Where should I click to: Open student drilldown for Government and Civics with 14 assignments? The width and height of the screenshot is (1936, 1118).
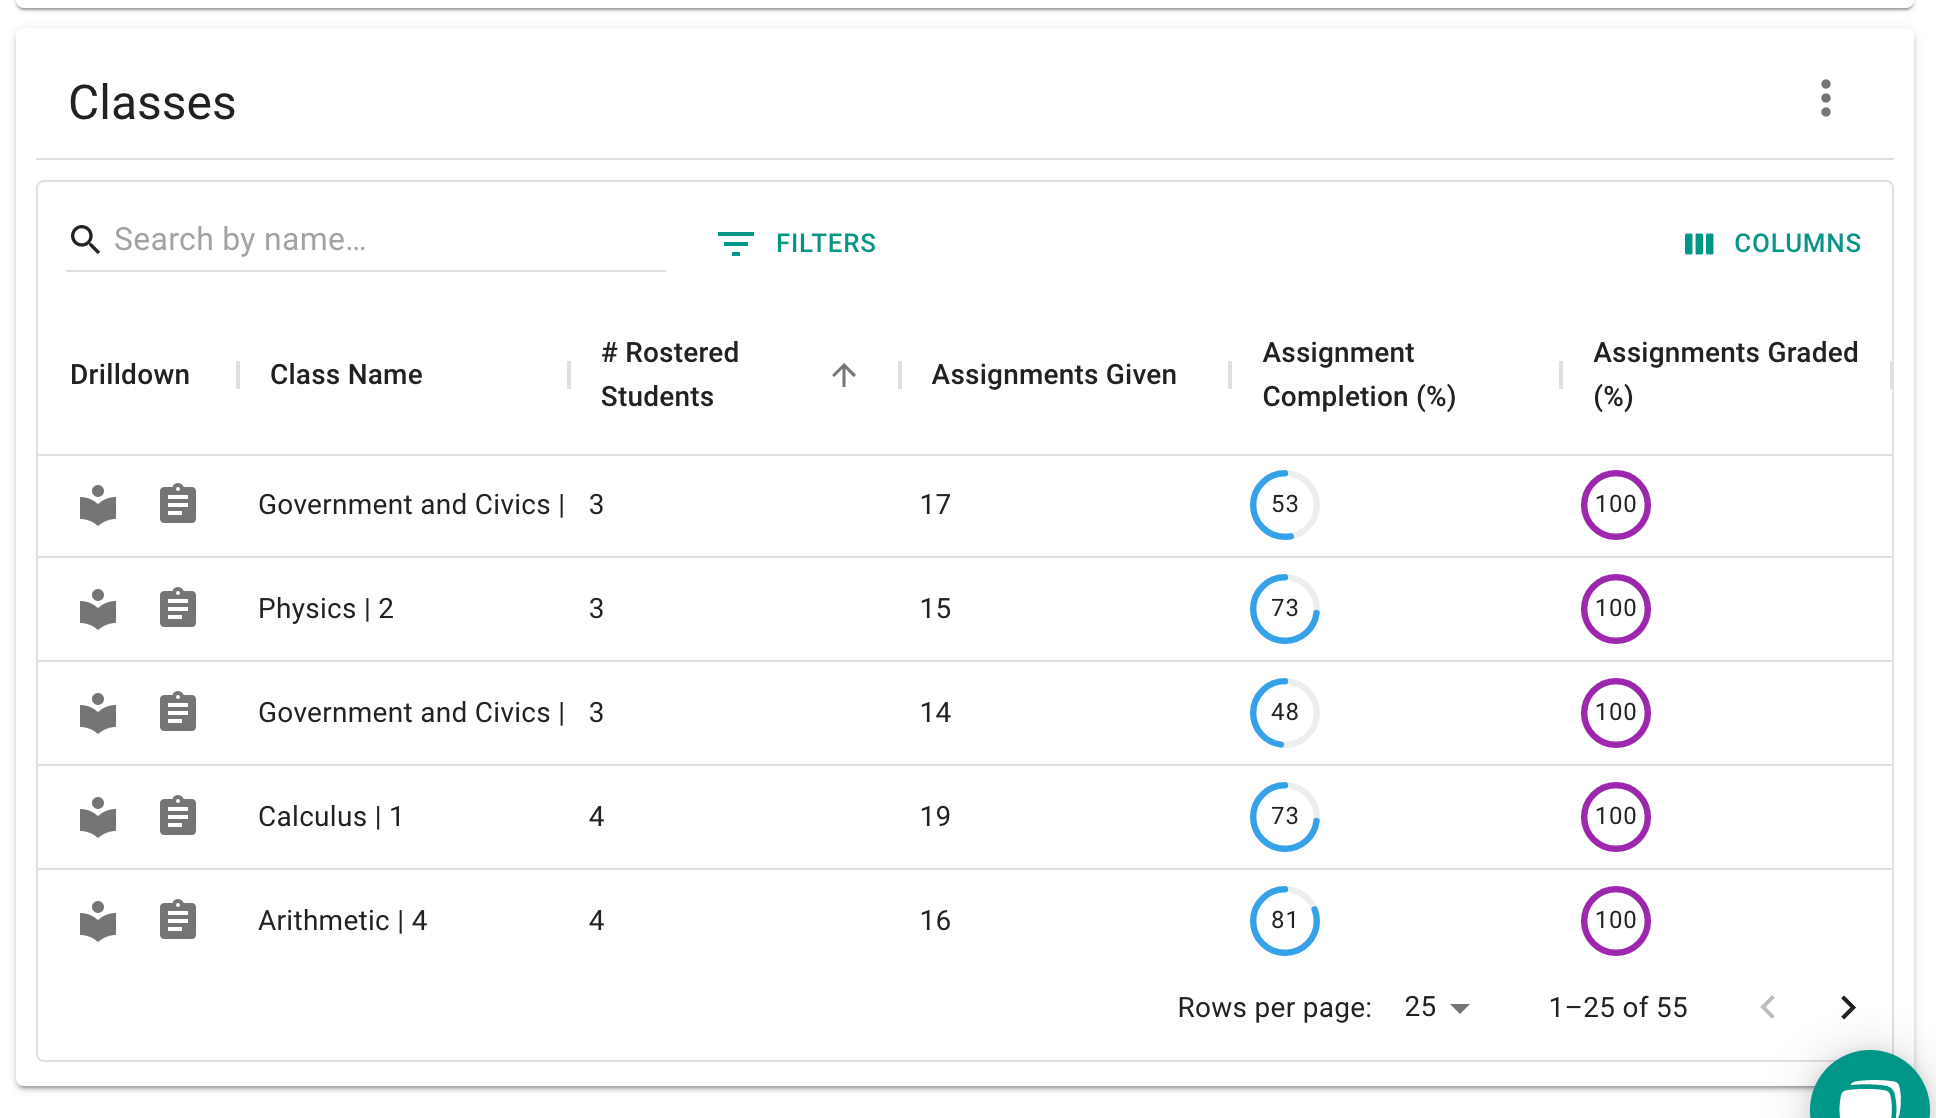98,713
